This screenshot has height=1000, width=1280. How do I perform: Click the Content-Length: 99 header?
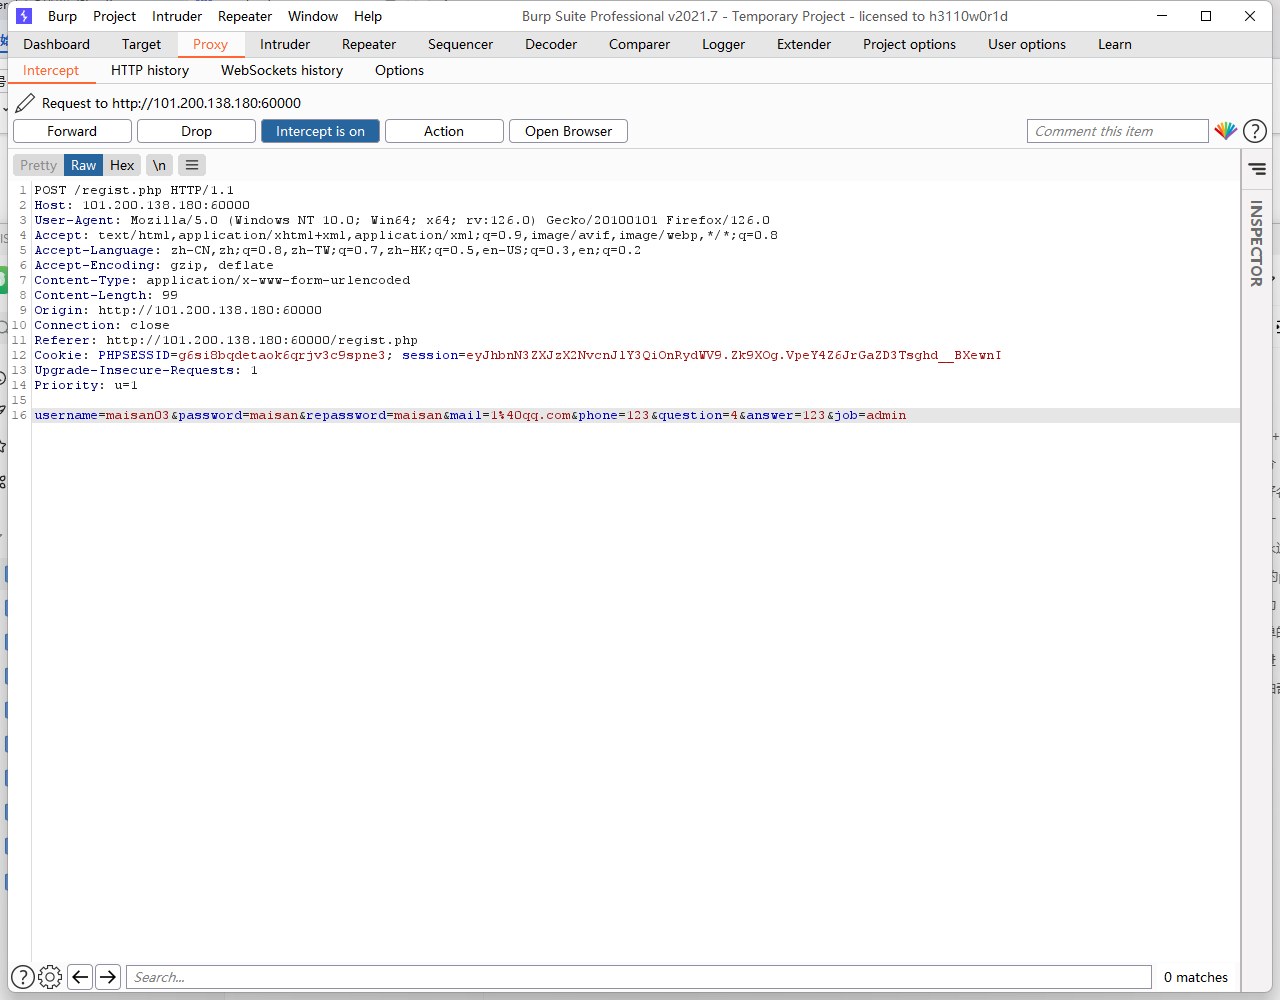point(106,295)
